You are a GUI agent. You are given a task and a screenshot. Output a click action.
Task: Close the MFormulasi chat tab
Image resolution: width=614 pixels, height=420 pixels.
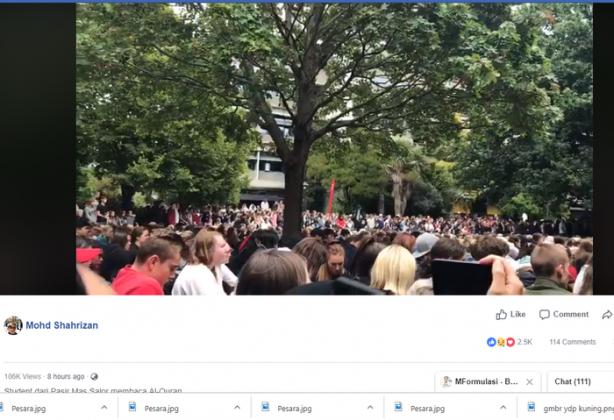[529, 382]
